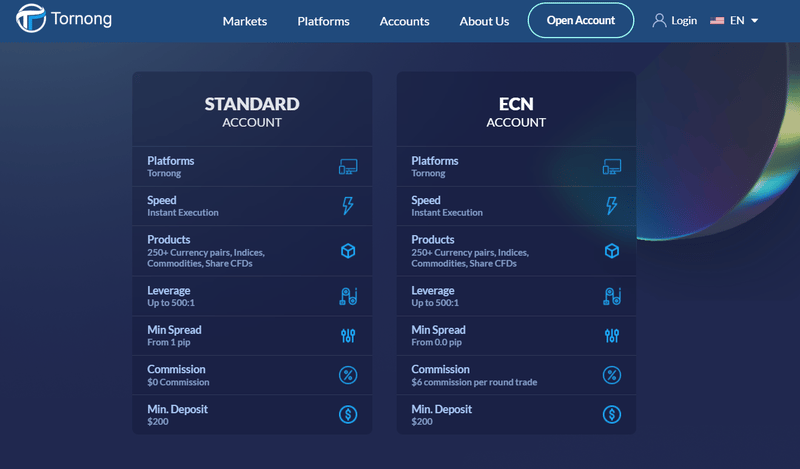The width and height of the screenshot is (800, 469).
Task: Click Speed lightning icon in ECN account
Action: coord(612,206)
